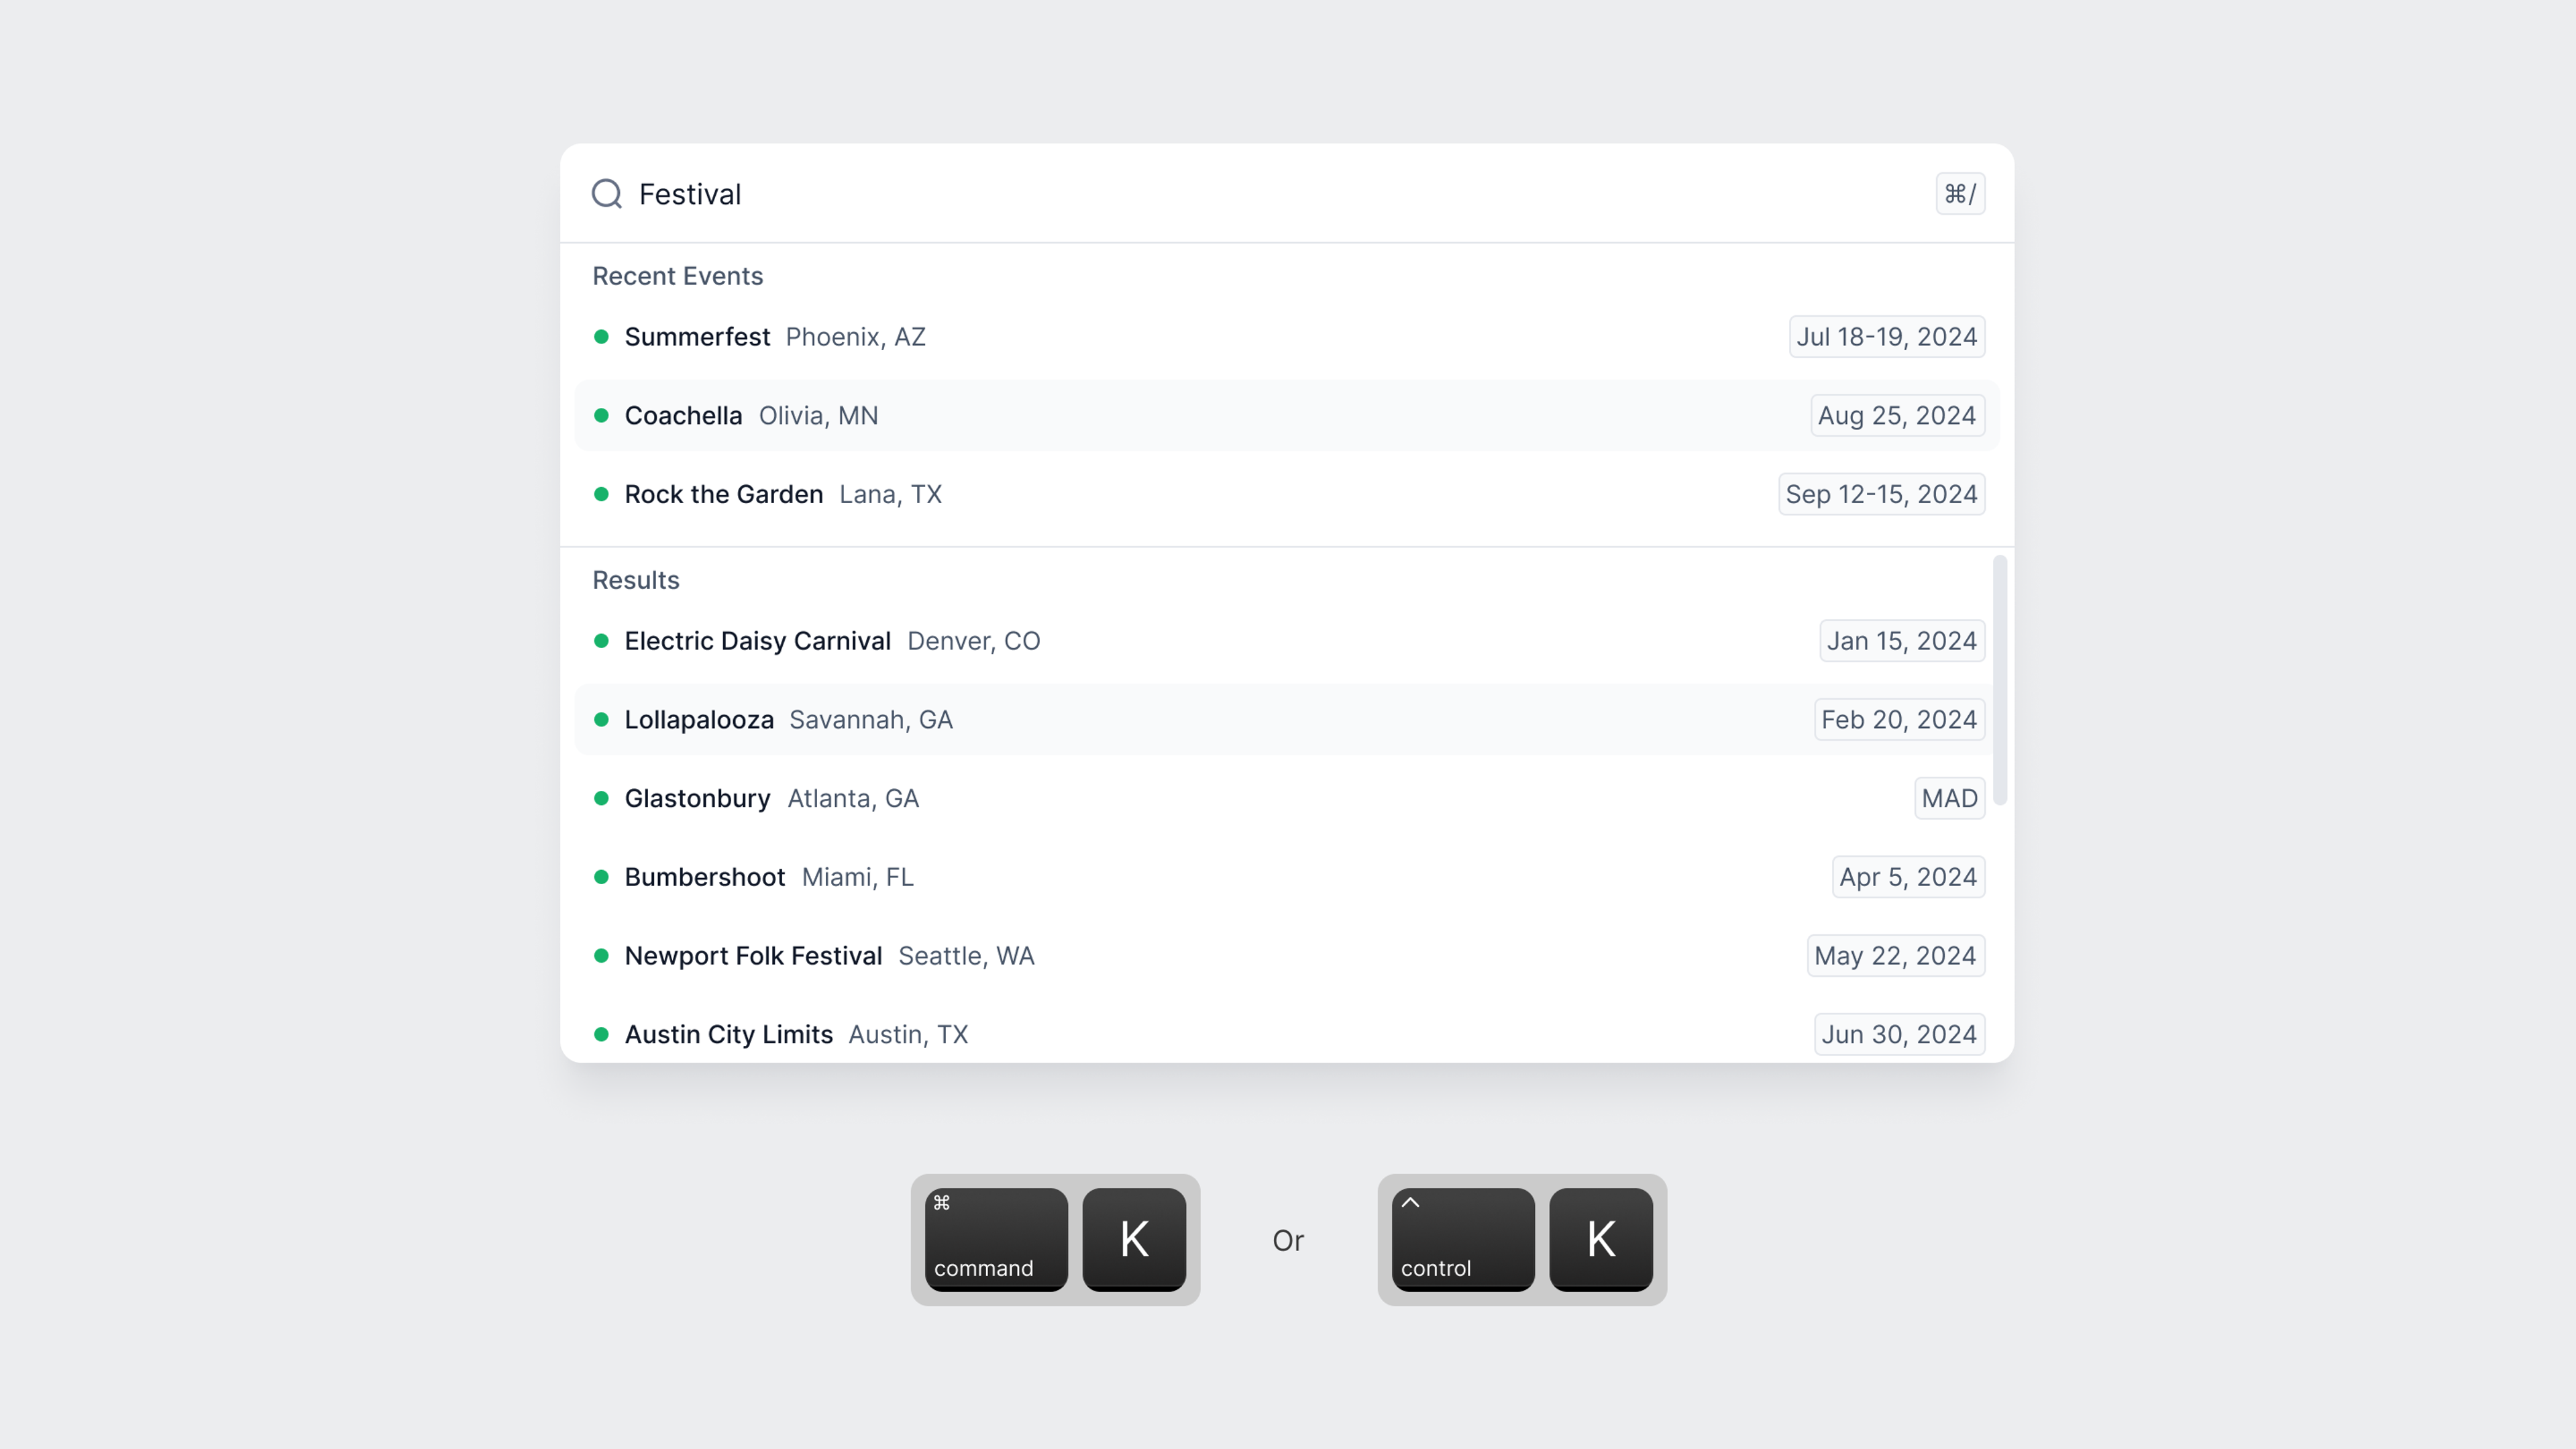The width and height of the screenshot is (2576, 1449).
Task: Click the green dot next to Glastonbury
Action: coord(601,798)
